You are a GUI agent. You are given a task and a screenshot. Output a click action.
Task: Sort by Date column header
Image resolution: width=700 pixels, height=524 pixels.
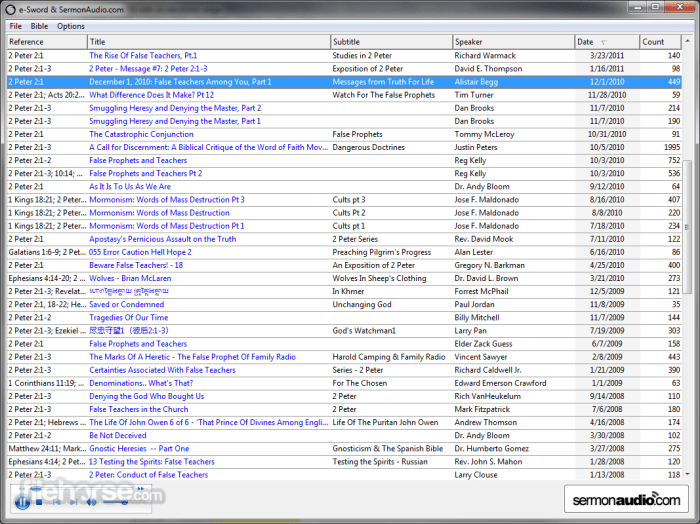tap(607, 42)
